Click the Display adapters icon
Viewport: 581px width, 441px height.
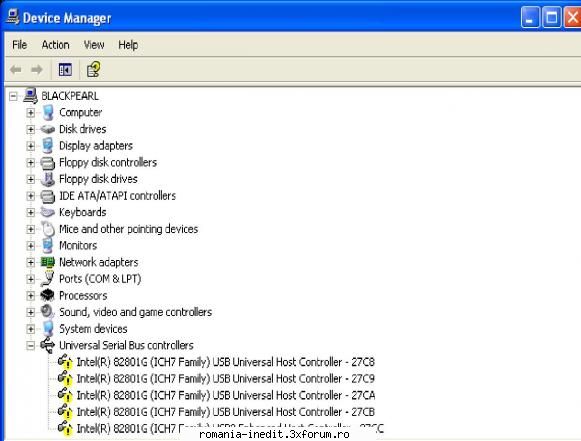pos(48,146)
